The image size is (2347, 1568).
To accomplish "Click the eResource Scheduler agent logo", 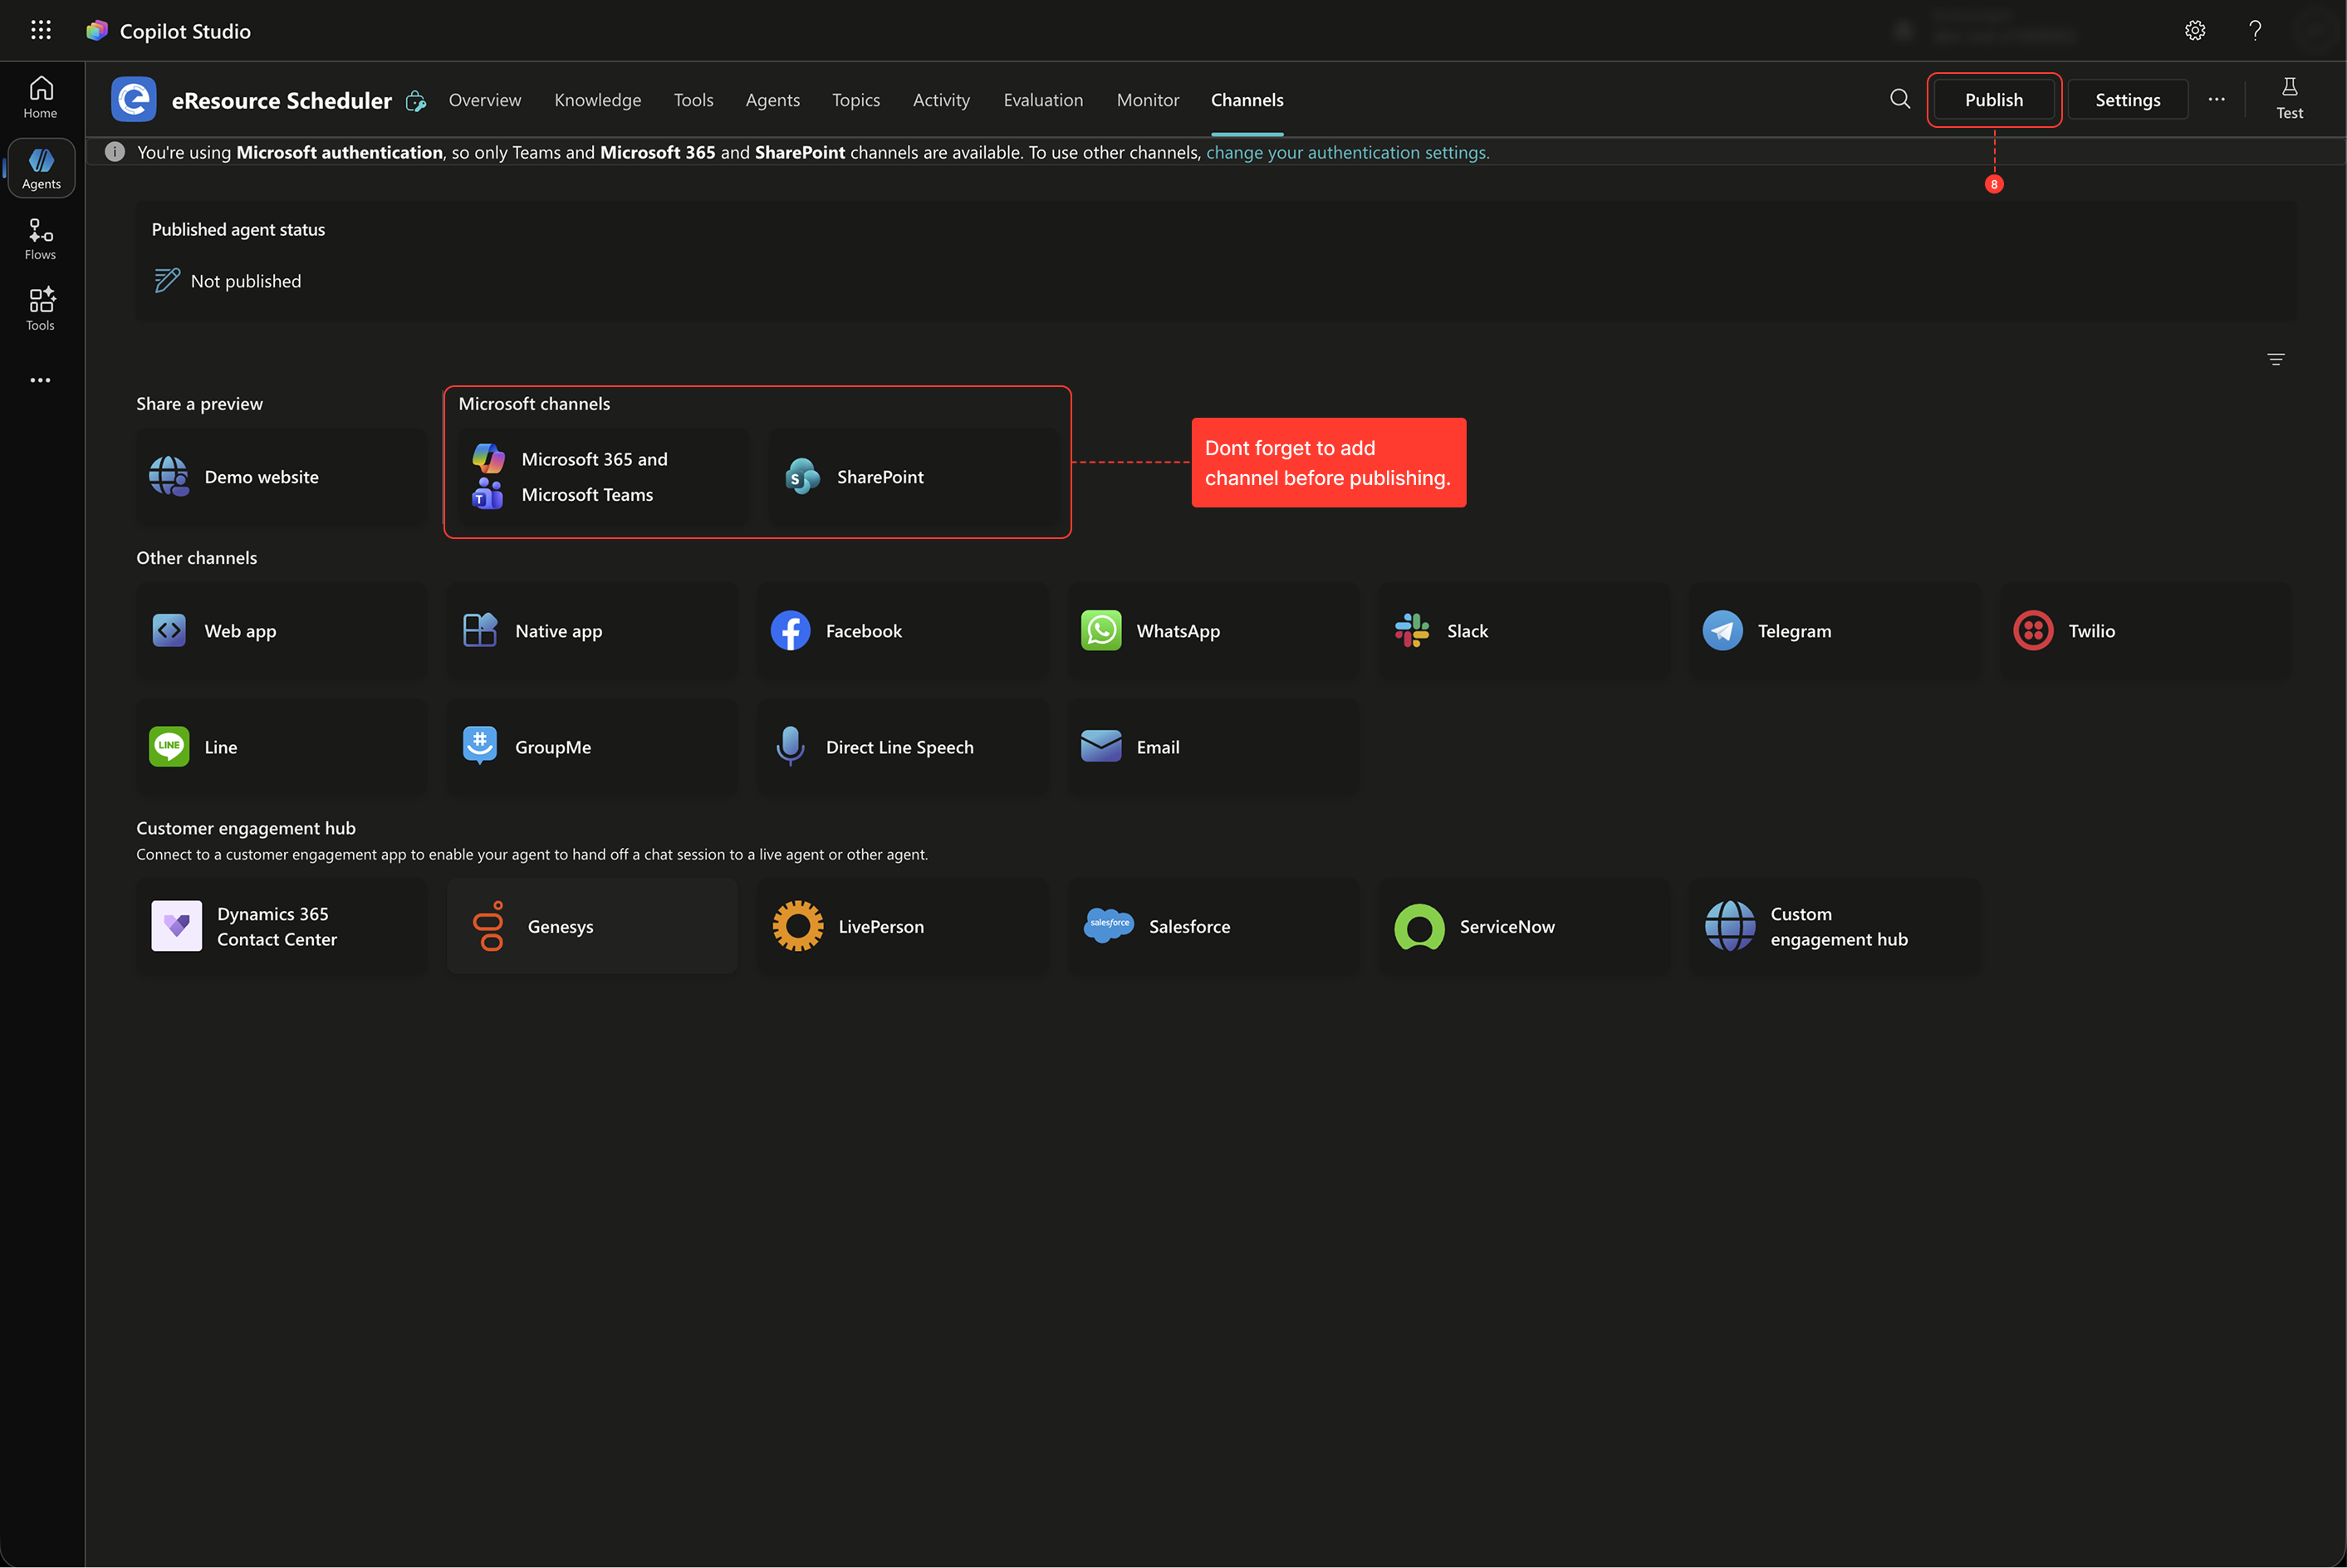I will 134,100.
